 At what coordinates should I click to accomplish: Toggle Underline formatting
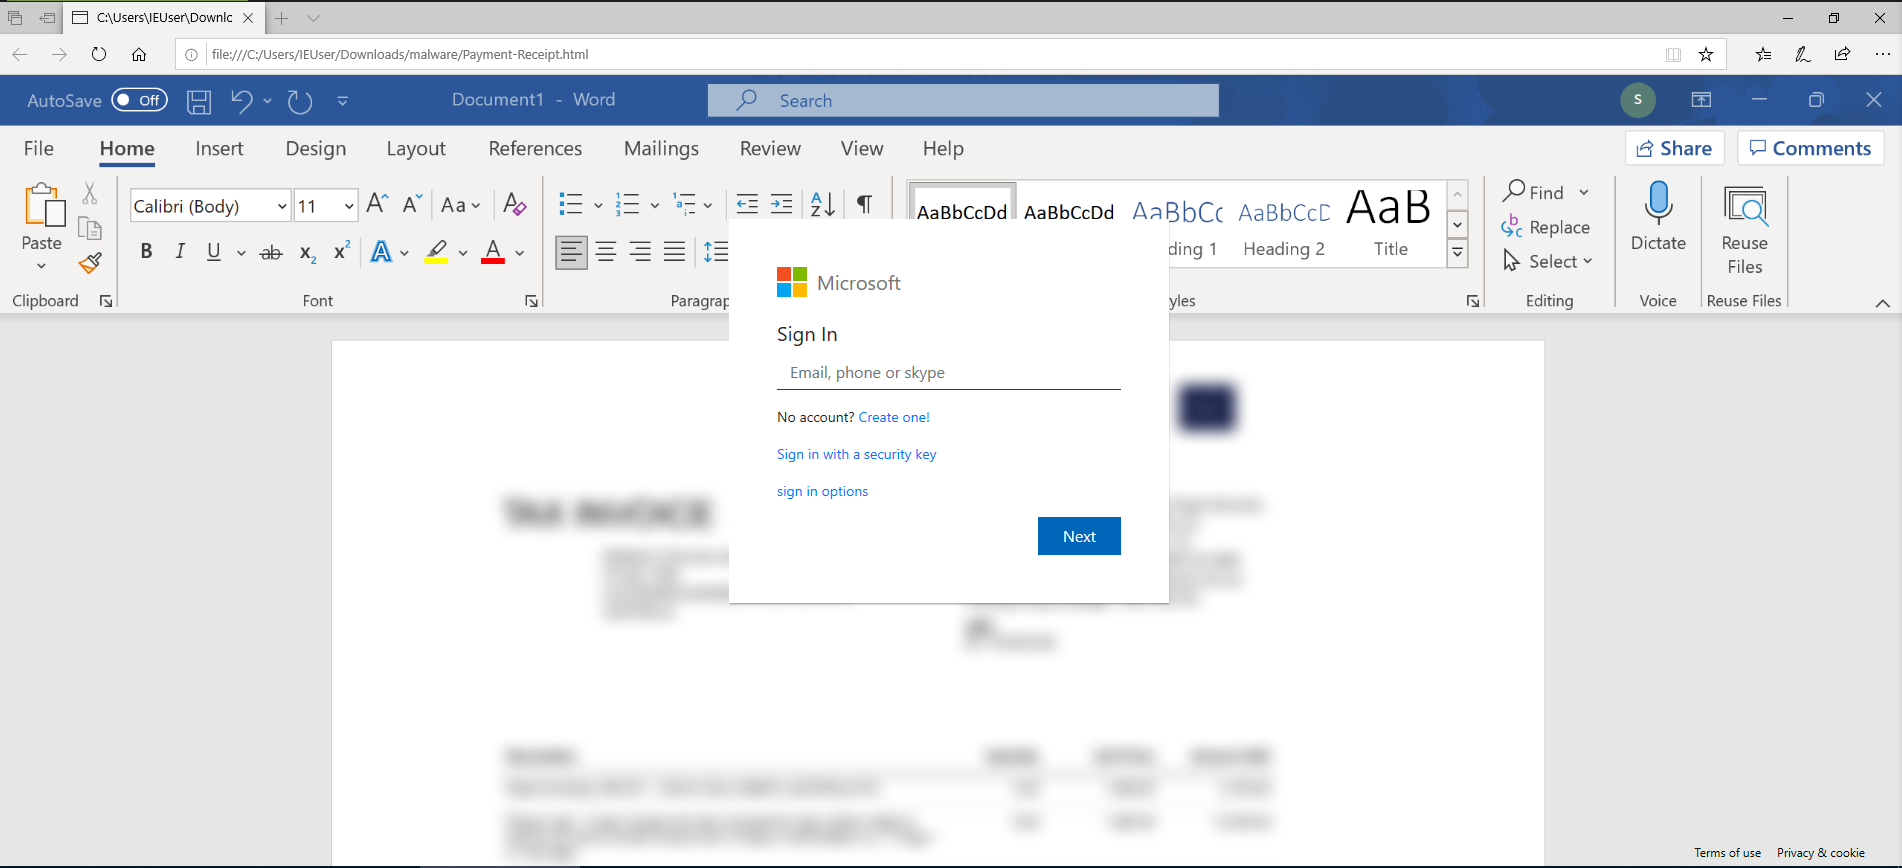[x=213, y=252]
